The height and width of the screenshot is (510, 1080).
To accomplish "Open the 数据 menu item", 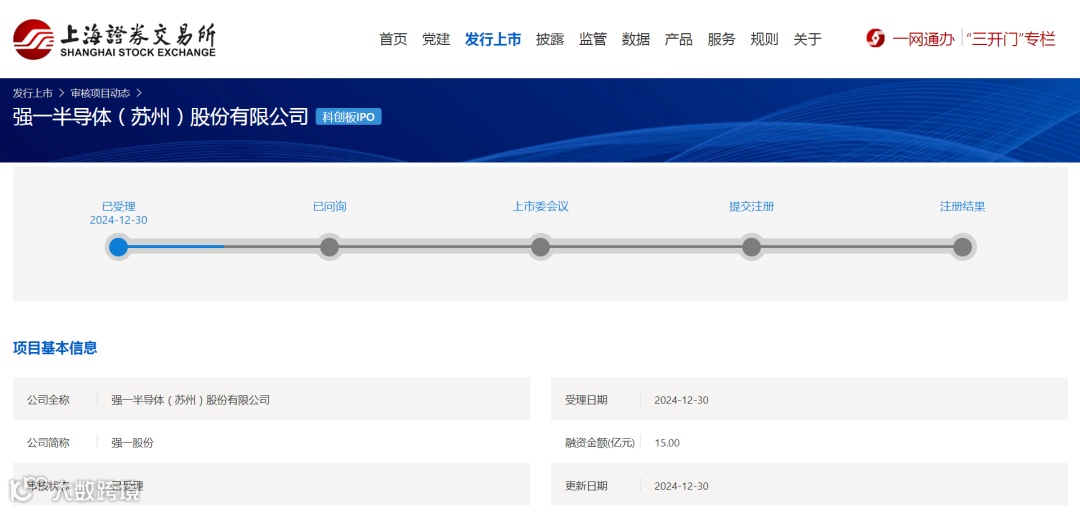I will coord(636,39).
